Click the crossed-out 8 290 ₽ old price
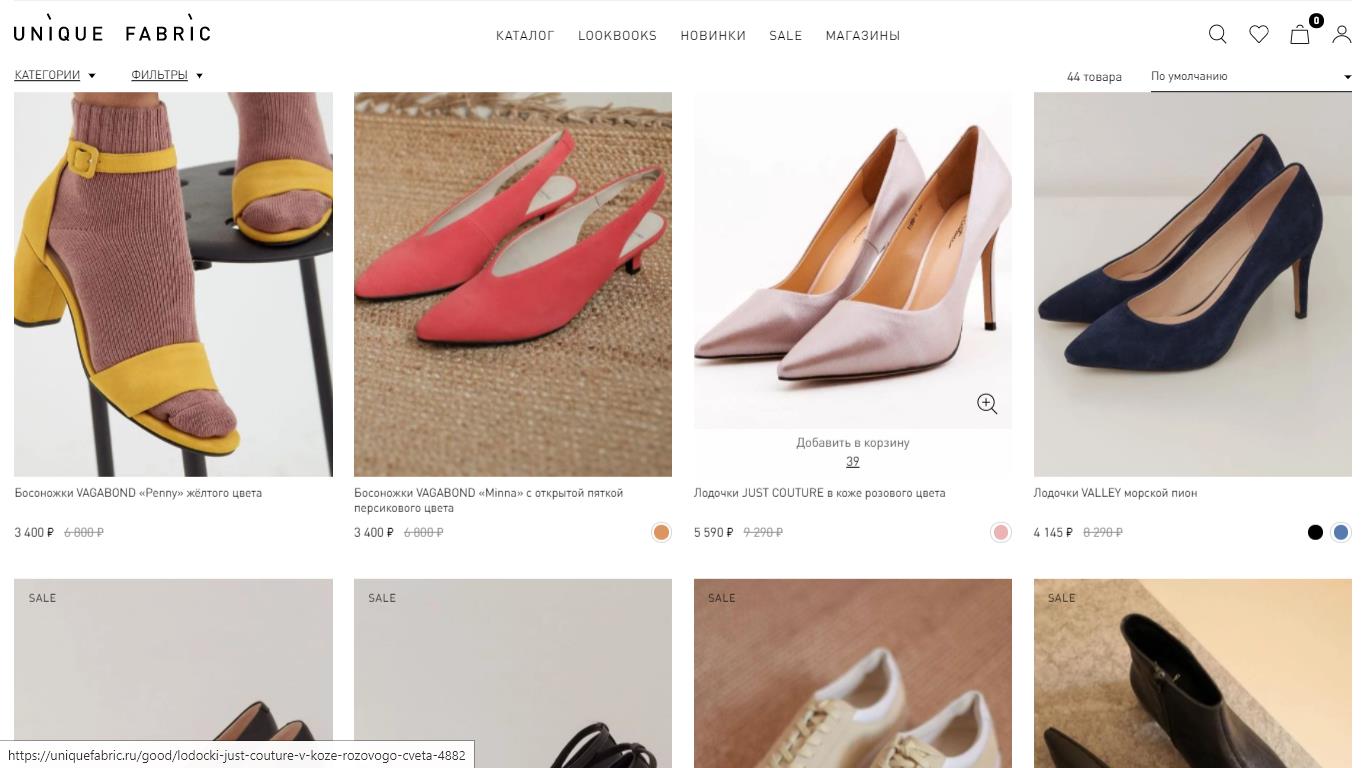1366x768 pixels. point(1103,532)
